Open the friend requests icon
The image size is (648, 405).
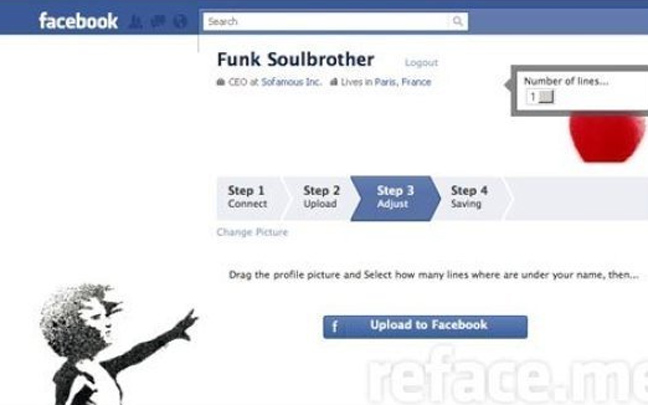136,21
